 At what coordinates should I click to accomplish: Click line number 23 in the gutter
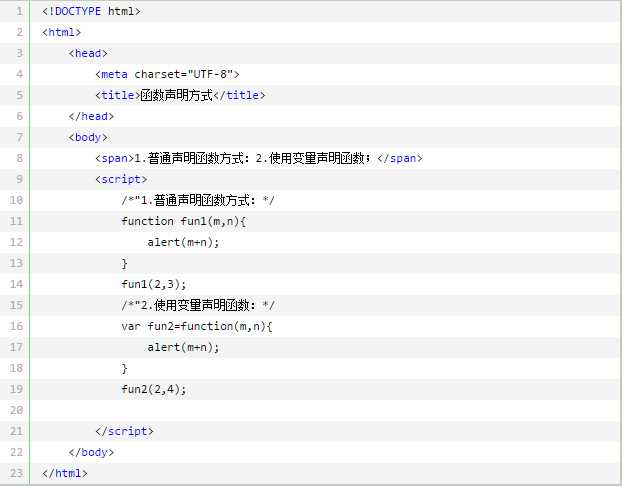point(16,473)
